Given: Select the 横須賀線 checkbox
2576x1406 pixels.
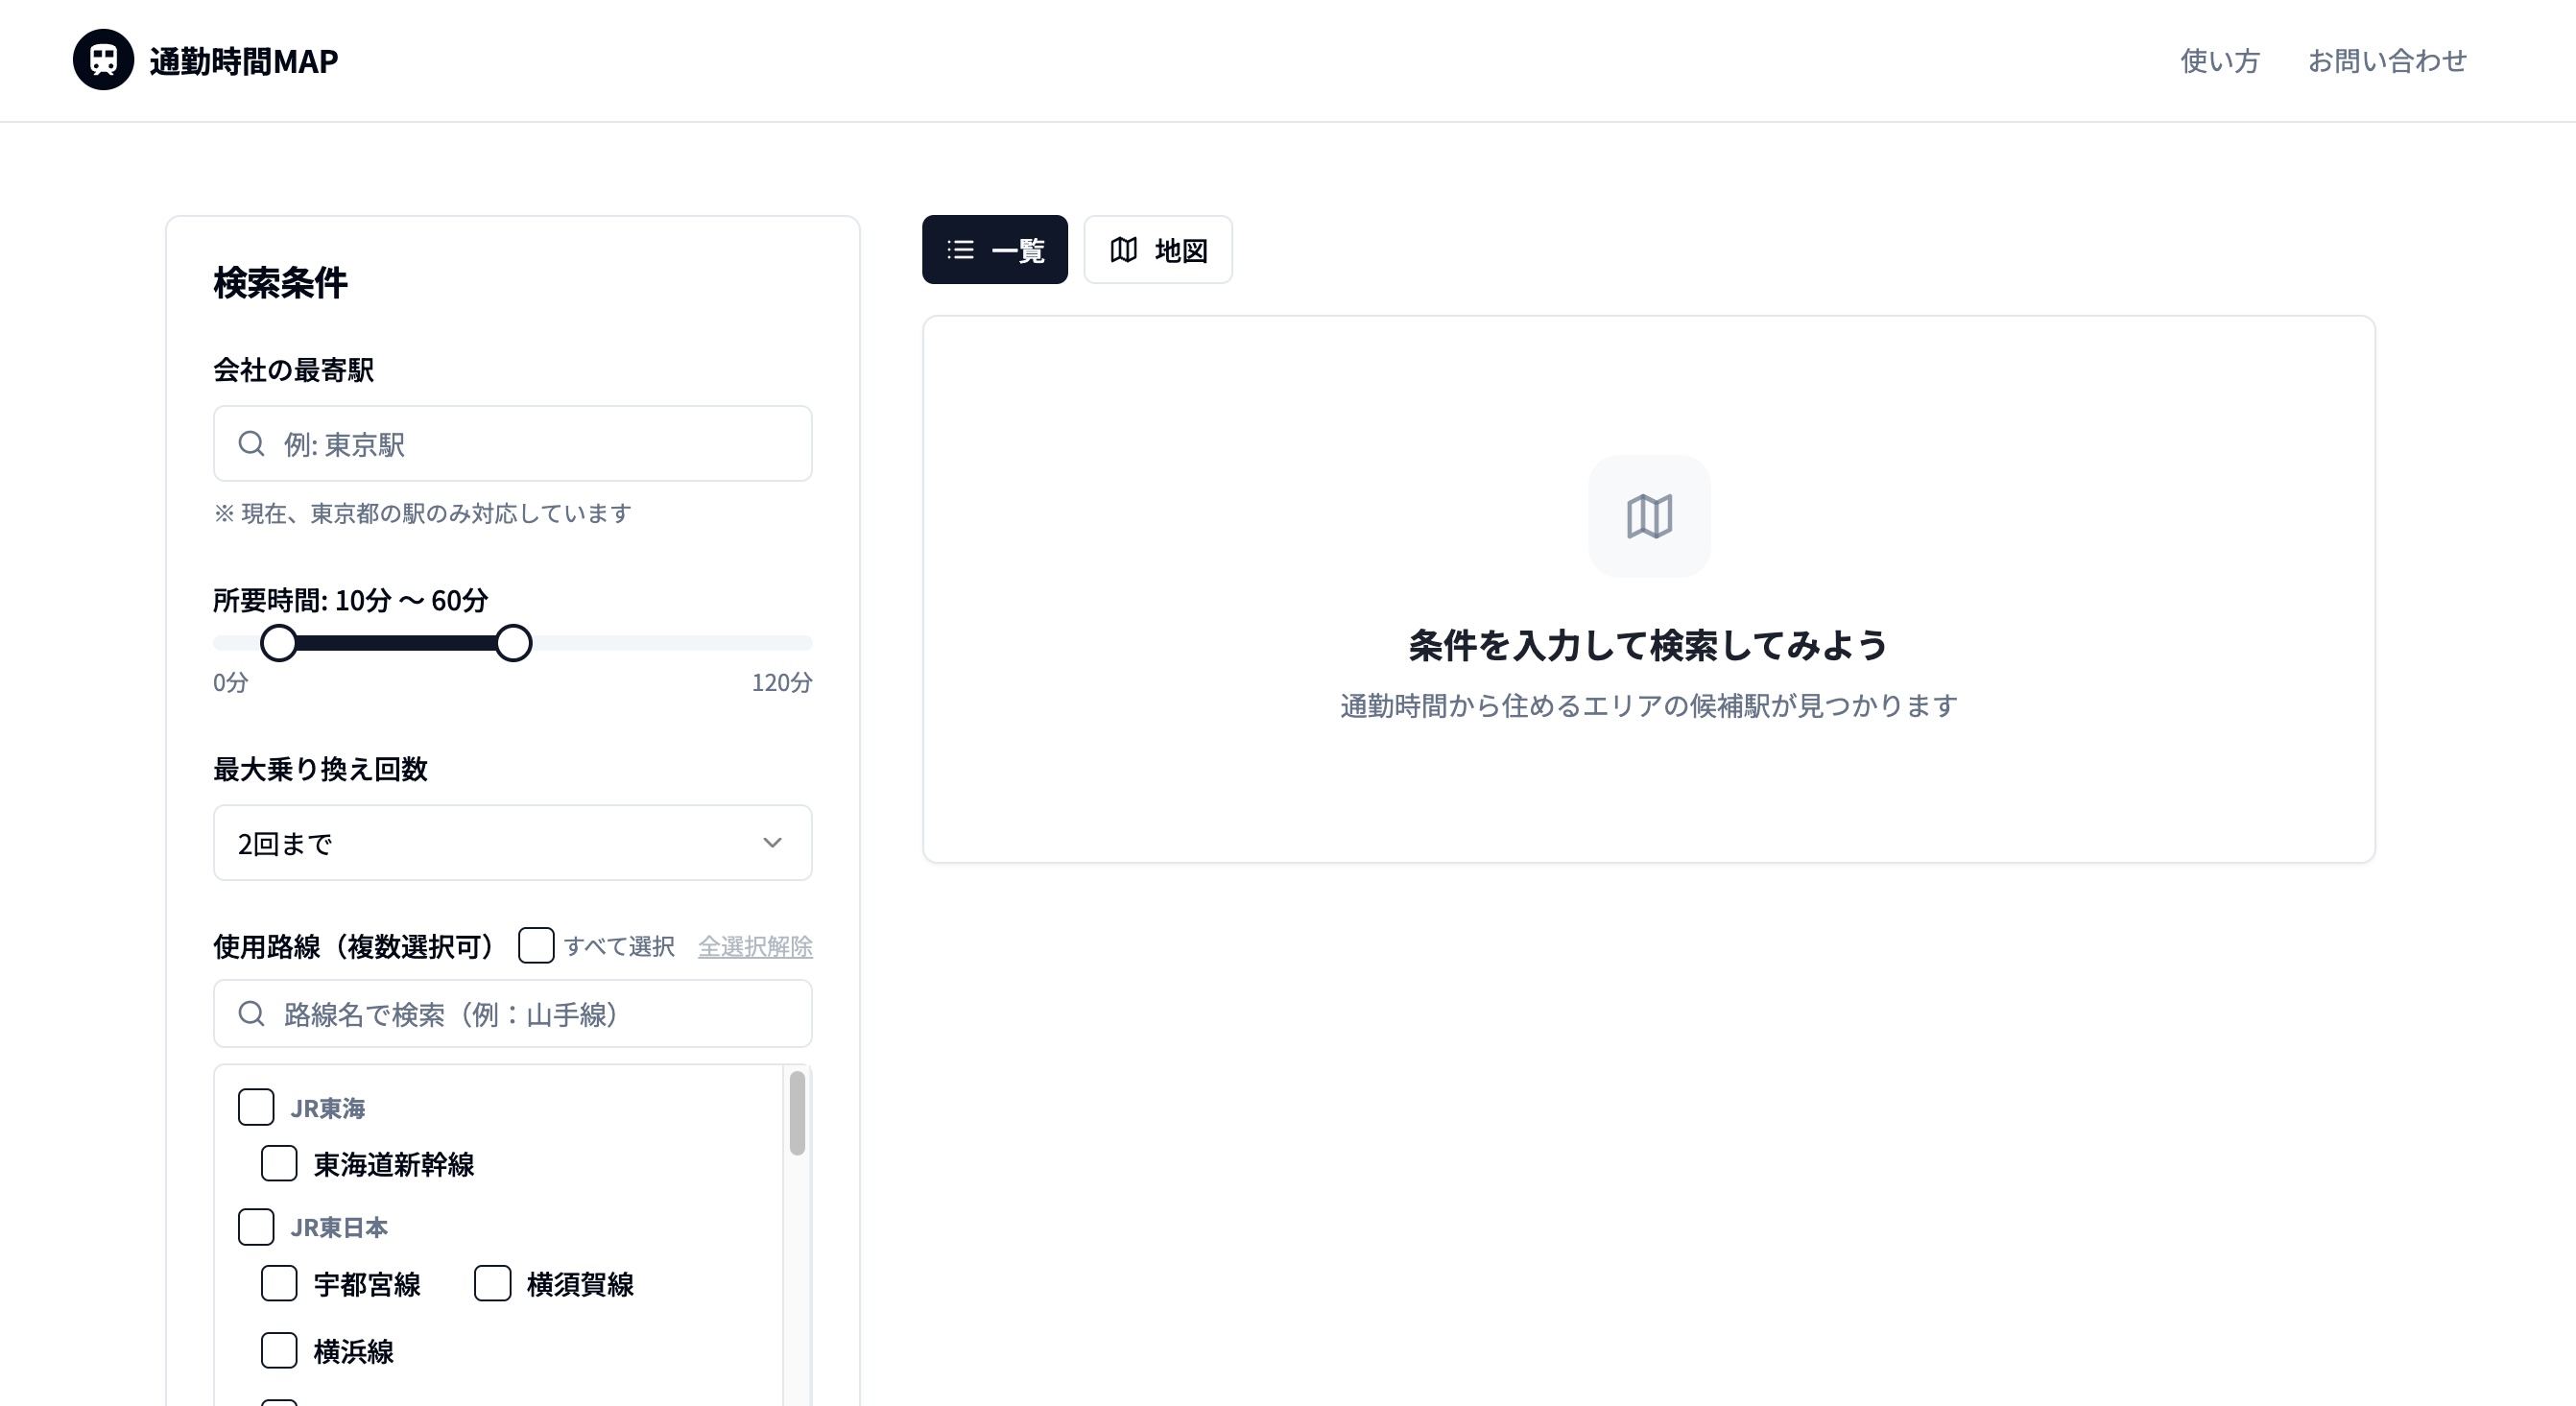Looking at the screenshot, I should point(492,1283).
